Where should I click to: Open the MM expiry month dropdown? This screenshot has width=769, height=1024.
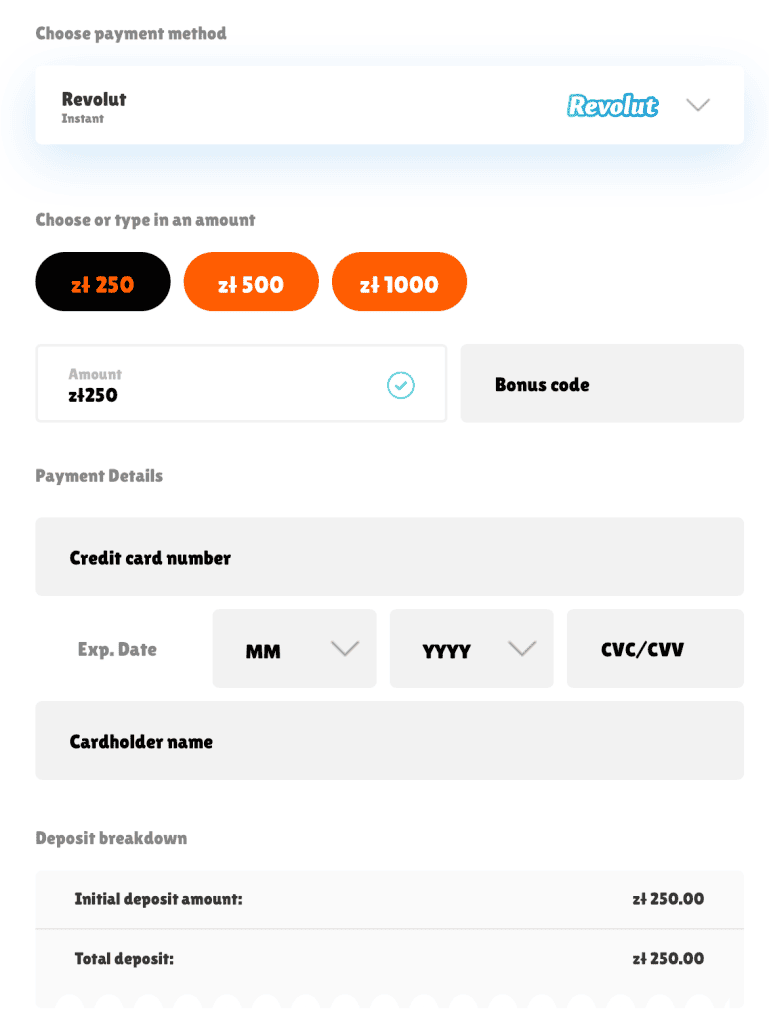coord(294,648)
